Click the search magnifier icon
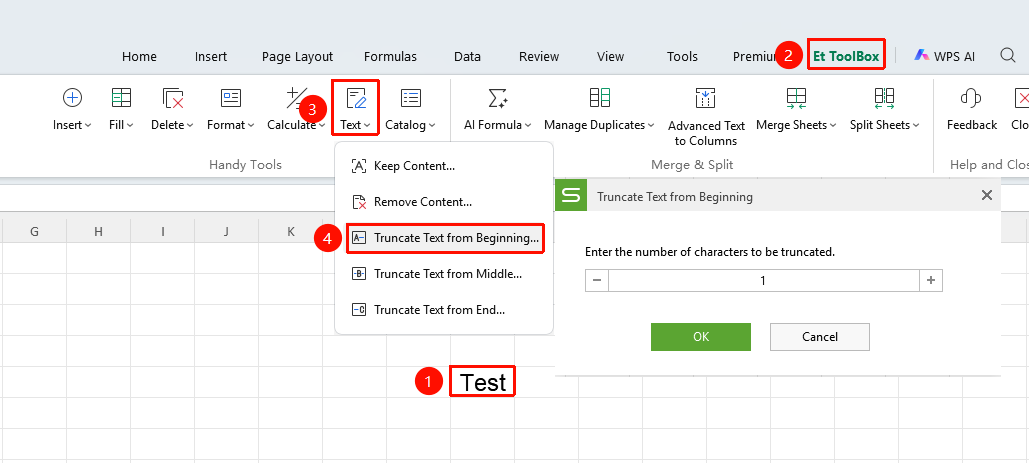 [1008, 55]
